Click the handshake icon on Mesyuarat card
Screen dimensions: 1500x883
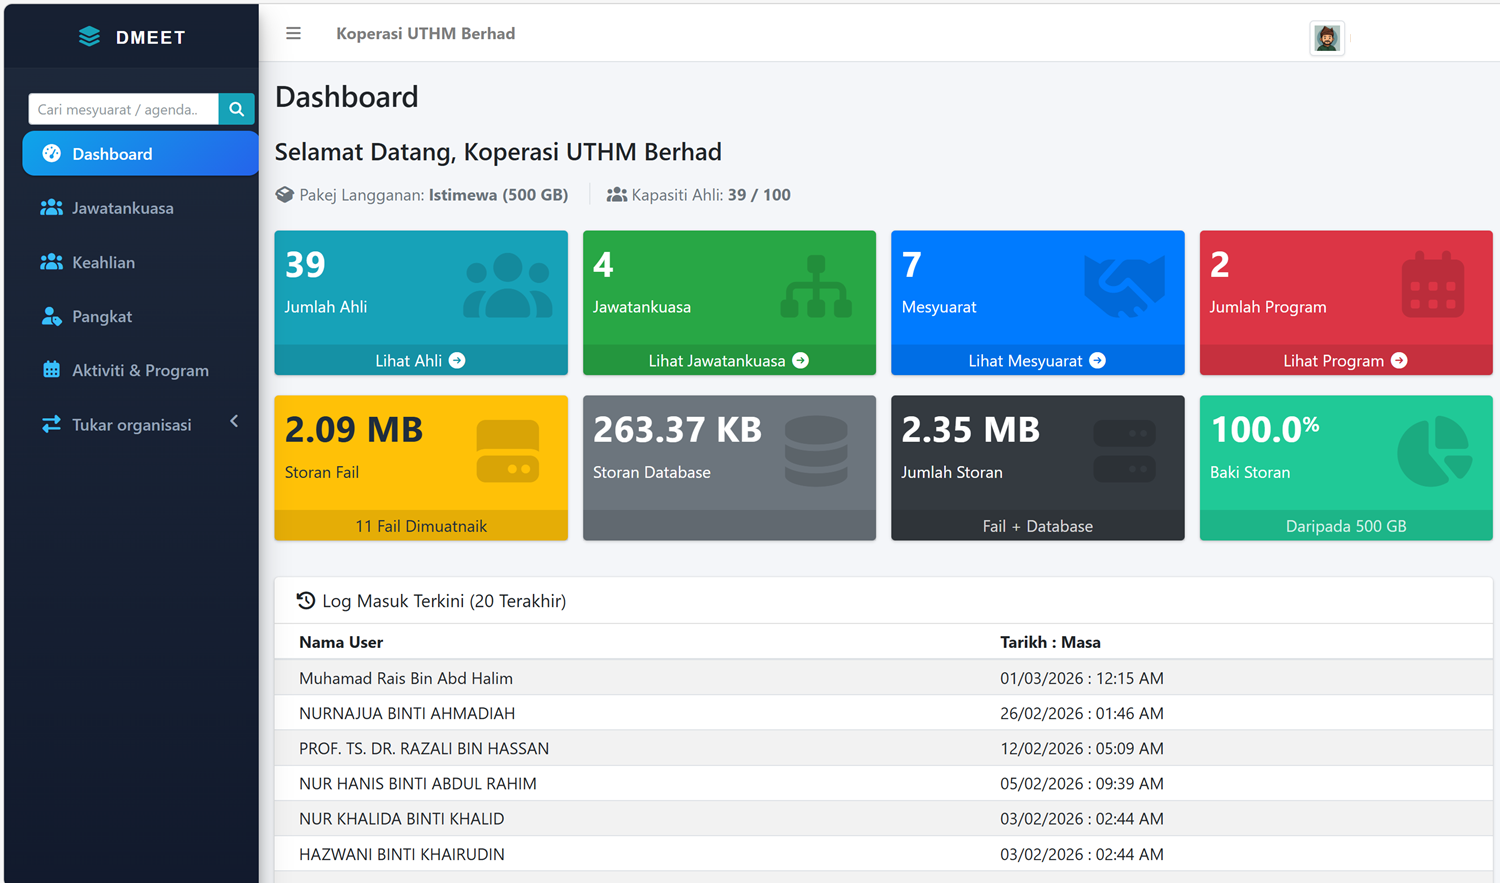pos(1125,286)
